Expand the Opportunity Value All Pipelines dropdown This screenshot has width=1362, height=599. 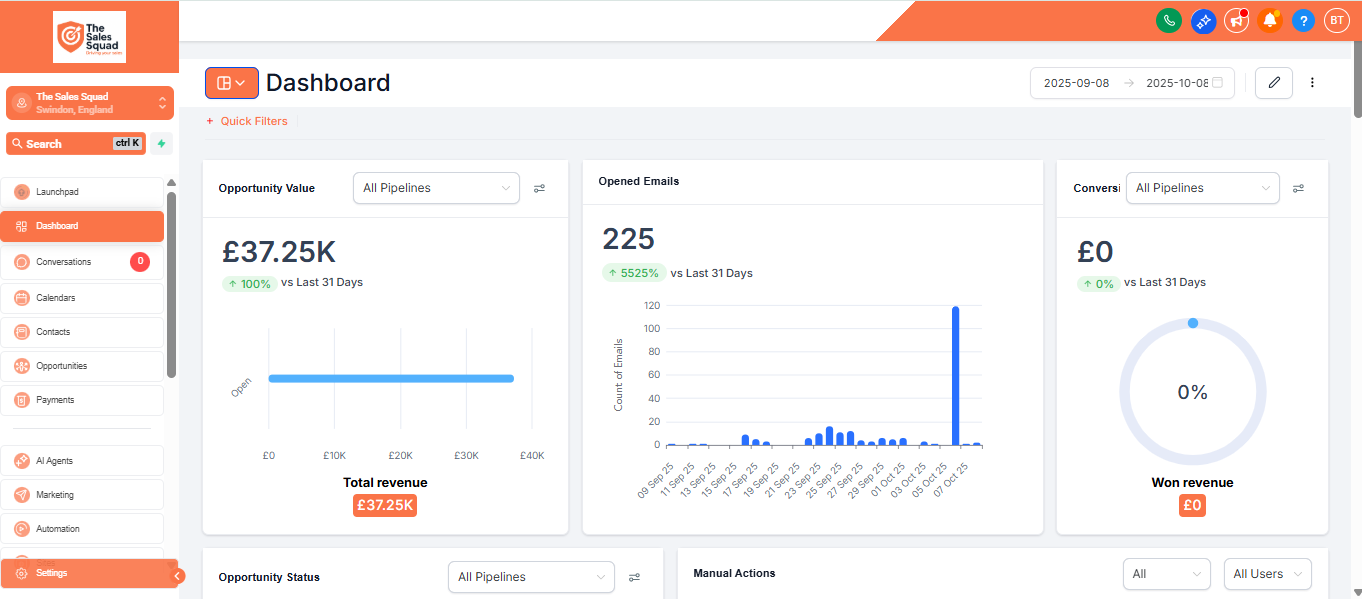pyautogui.click(x=436, y=188)
